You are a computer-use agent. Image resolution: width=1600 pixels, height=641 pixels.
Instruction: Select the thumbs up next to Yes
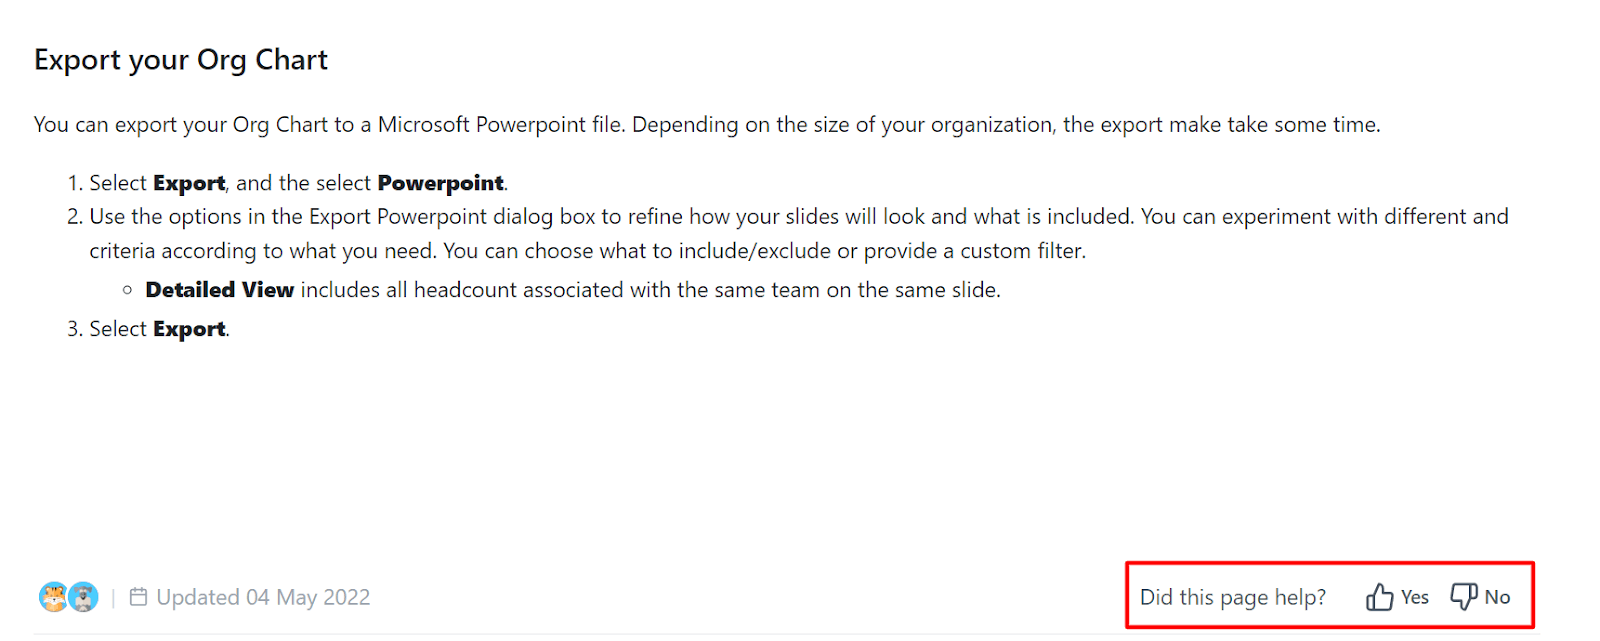point(1379,596)
